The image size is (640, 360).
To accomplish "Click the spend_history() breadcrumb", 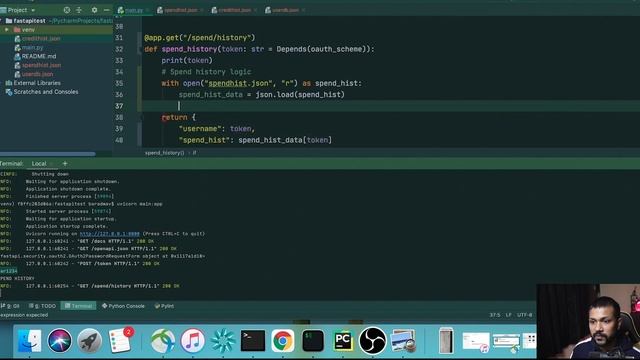I will coord(164,153).
